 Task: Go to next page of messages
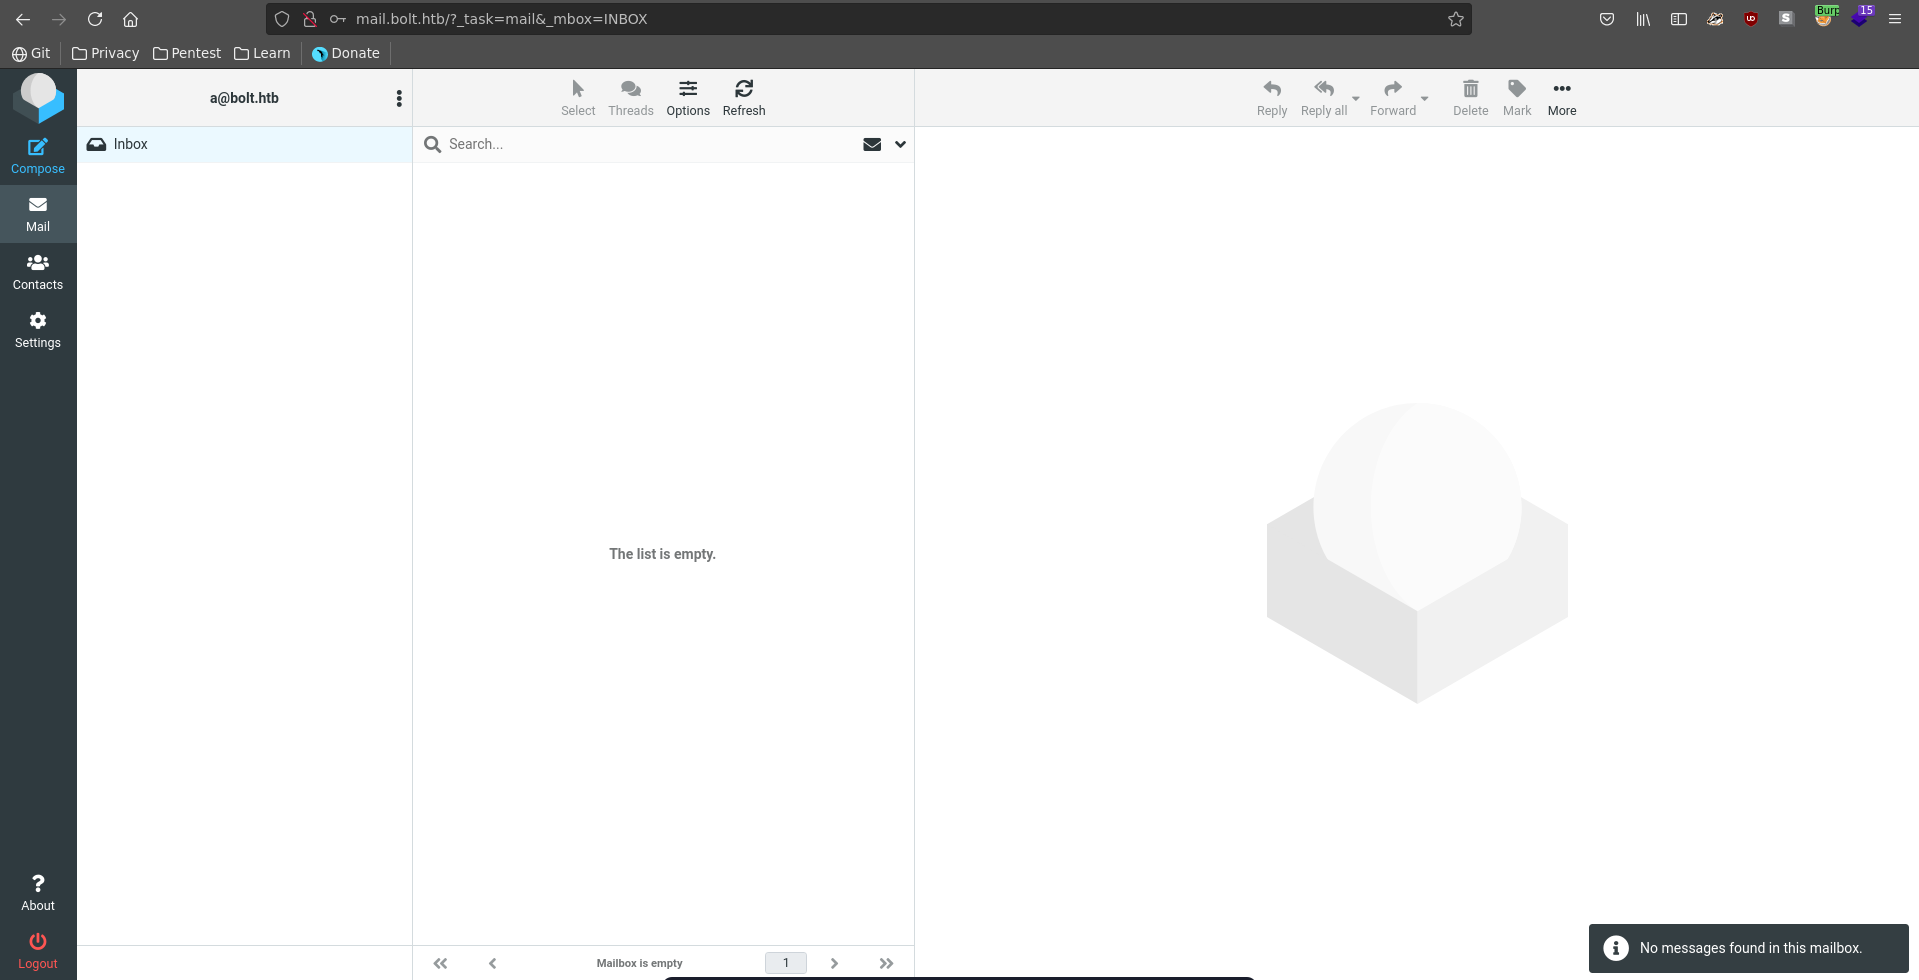(x=834, y=963)
